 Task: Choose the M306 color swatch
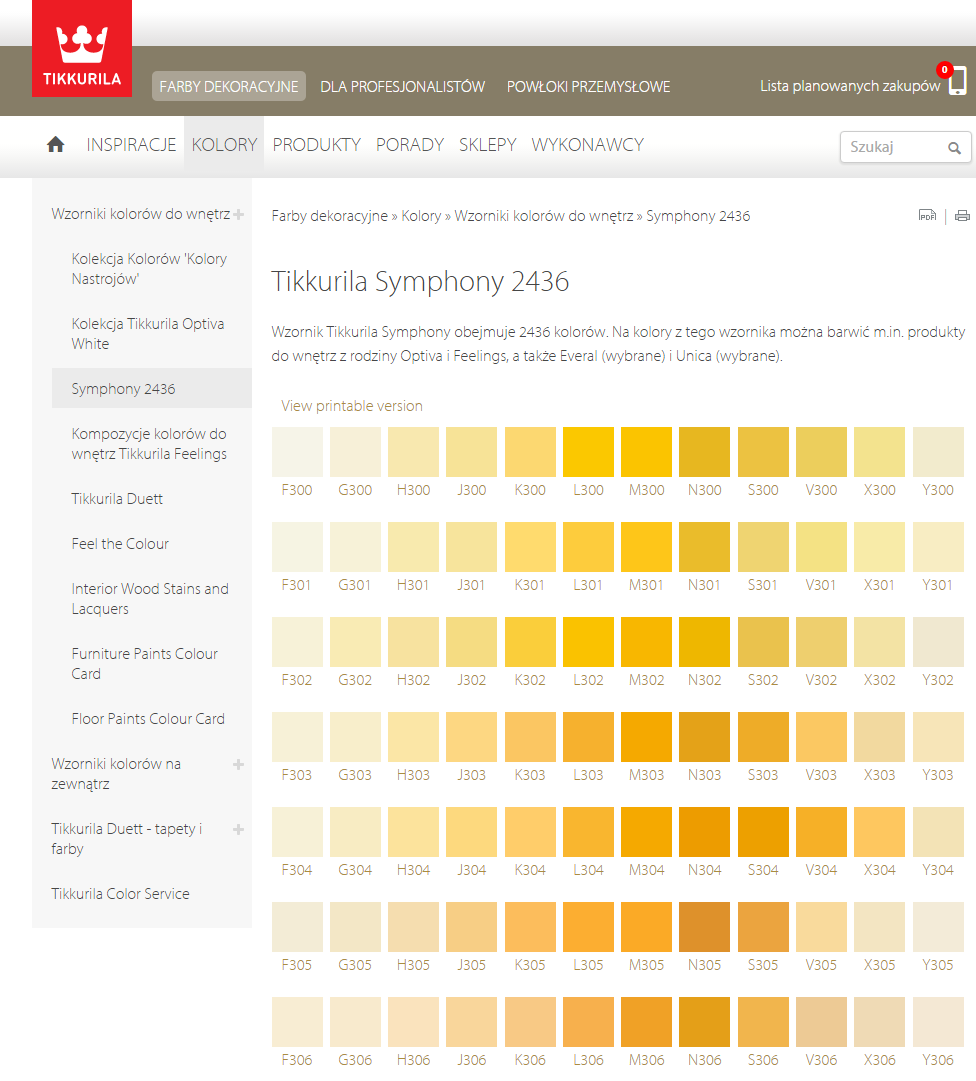point(647,1022)
